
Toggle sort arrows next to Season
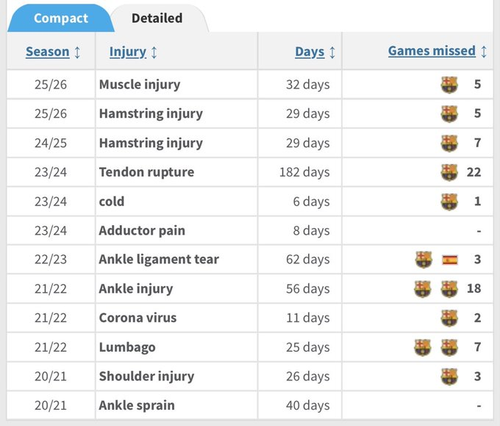point(77,52)
